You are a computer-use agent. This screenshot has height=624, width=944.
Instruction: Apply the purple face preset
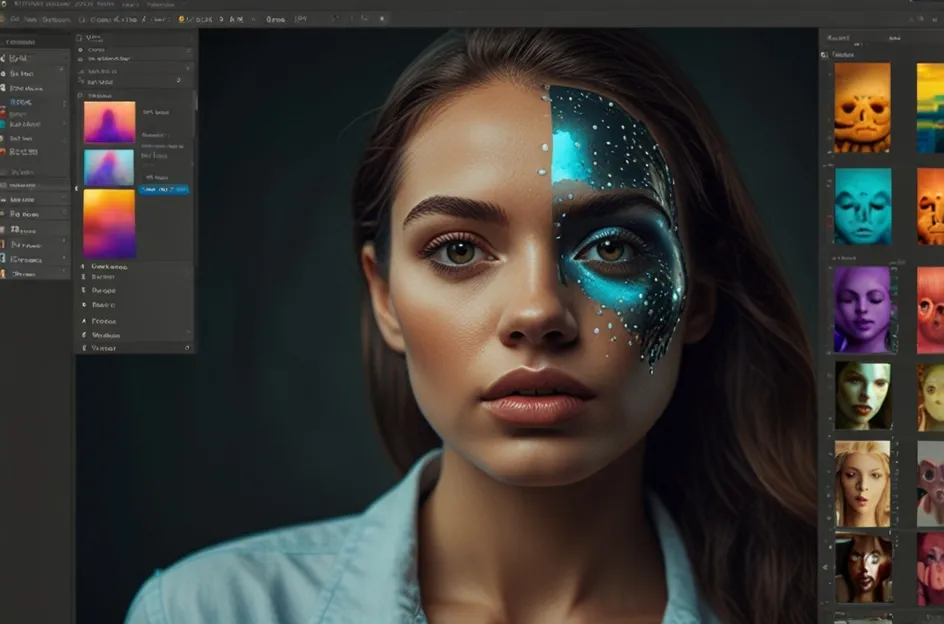coord(862,310)
